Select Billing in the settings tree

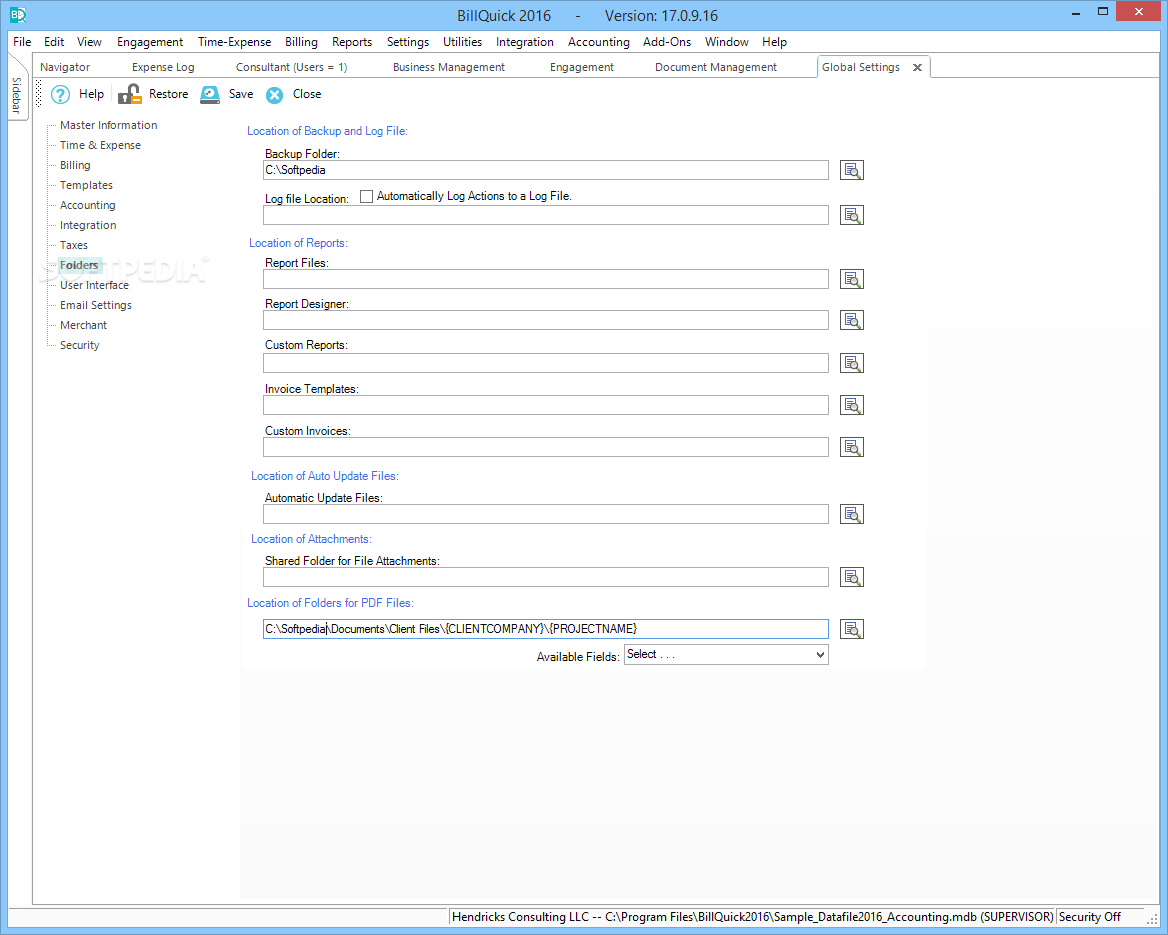click(74, 165)
